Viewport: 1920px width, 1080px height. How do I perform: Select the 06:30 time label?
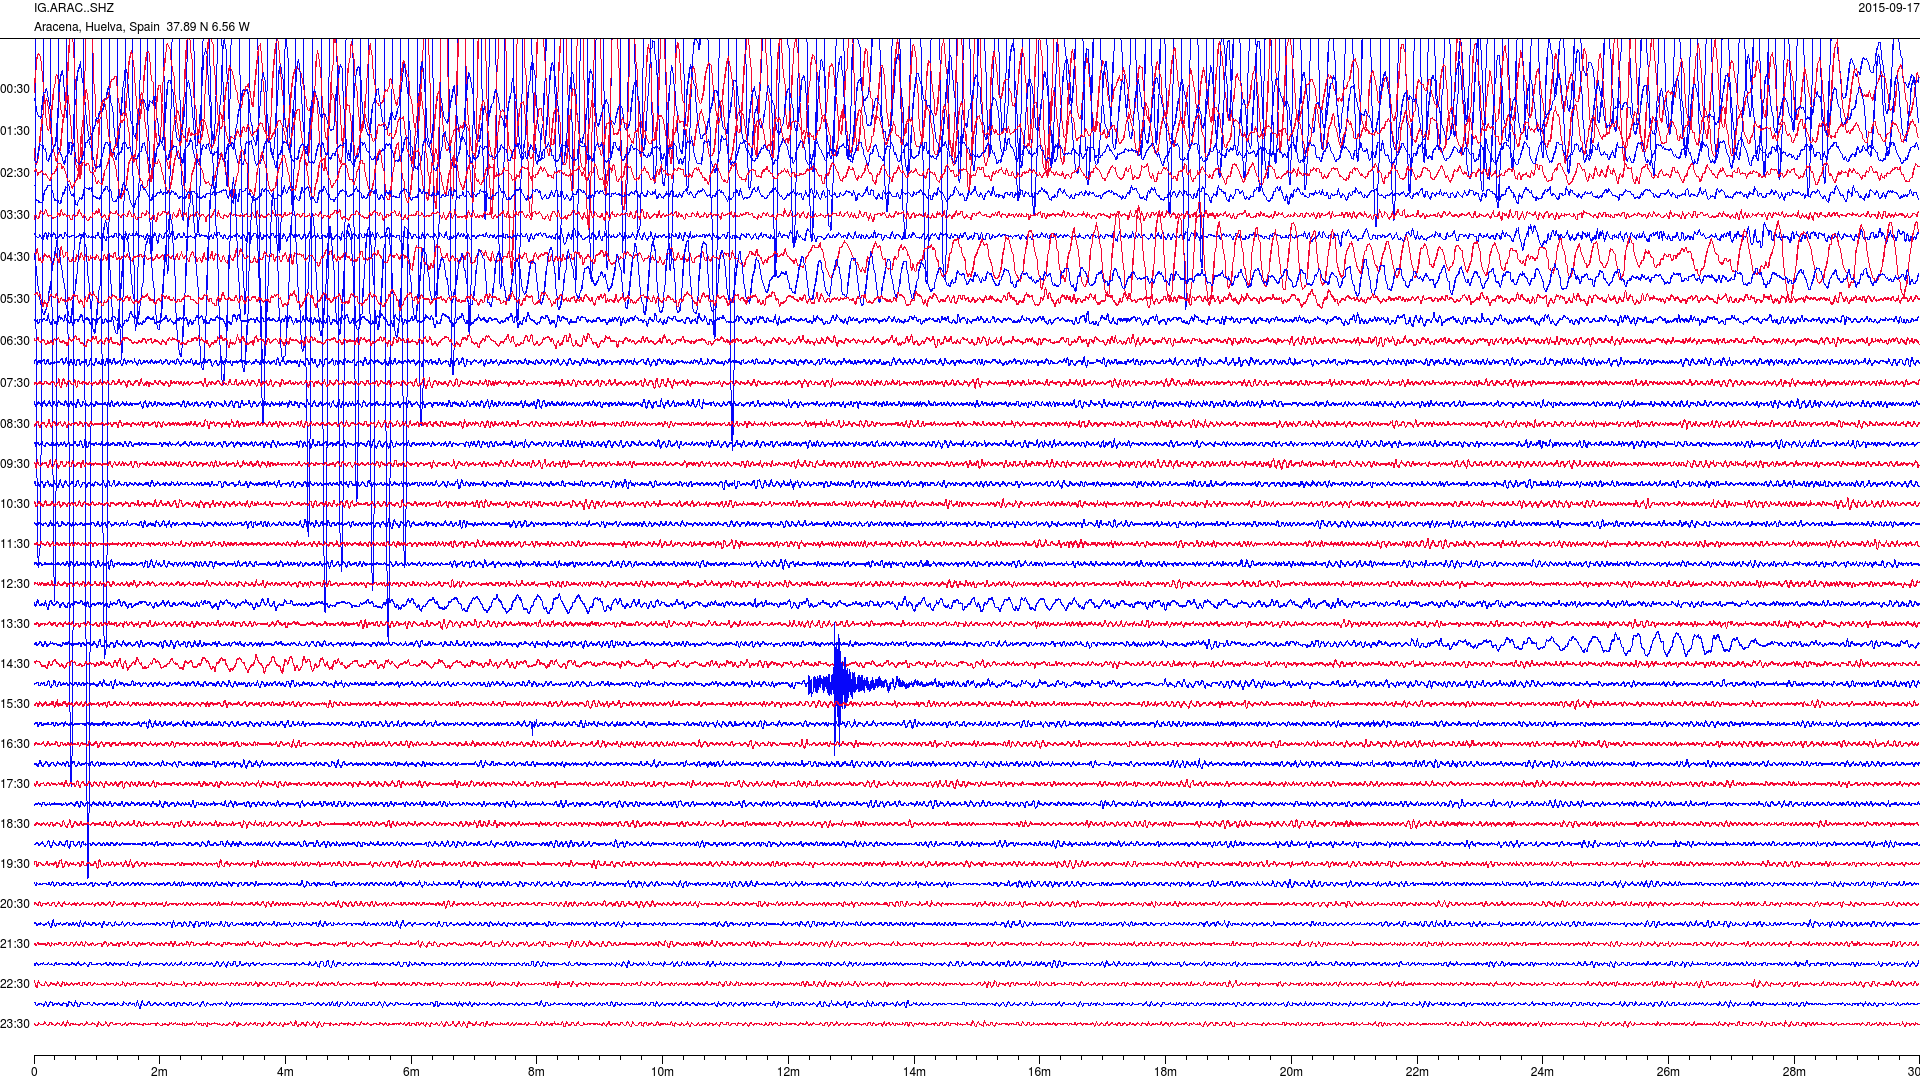(15, 341)
